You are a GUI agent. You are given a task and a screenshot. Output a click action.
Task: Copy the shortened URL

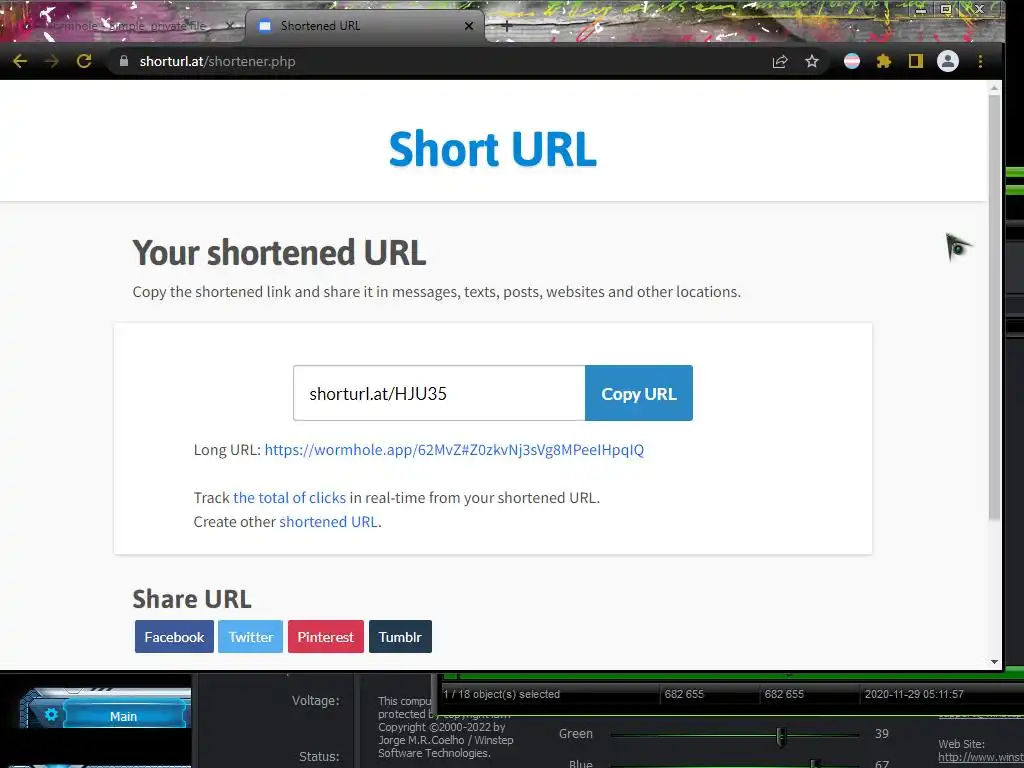pos(639,393)
